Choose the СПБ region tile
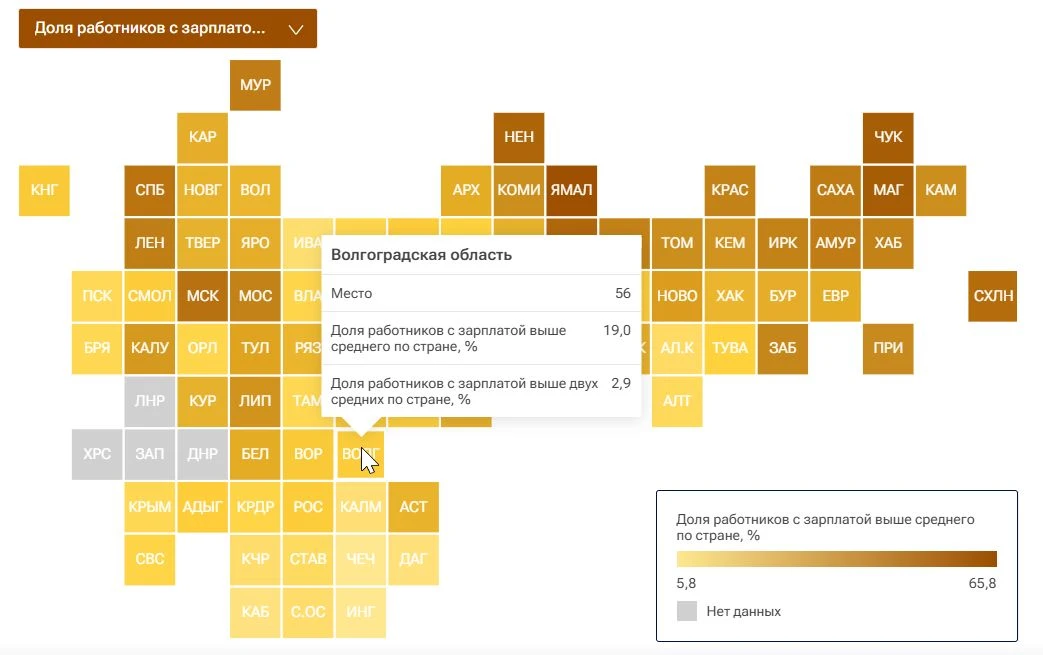Image resolution: width=1043 pixels, height=655 pixels. [150, 190]
